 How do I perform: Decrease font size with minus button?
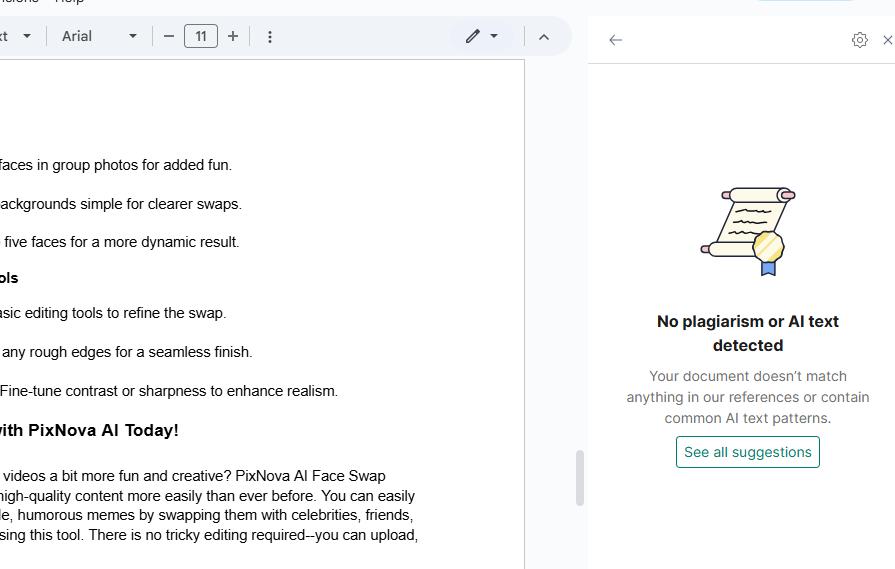point(169,36)
